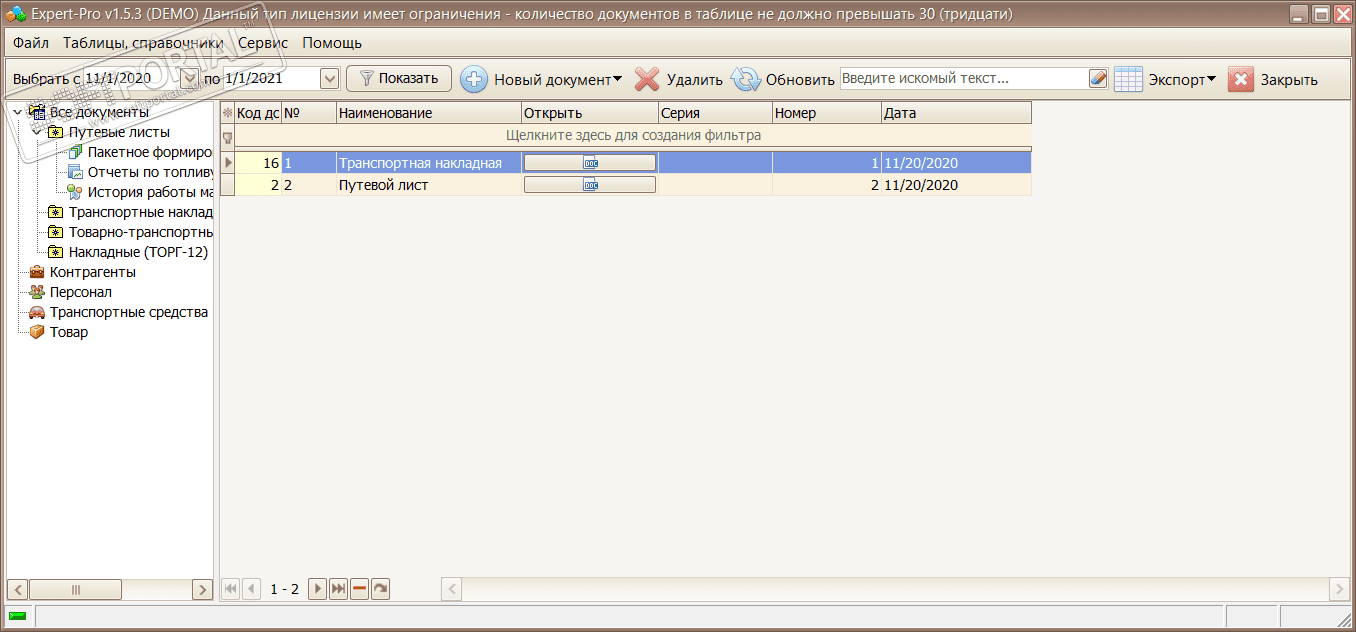Open the Экспорт dropdown arrow
Viewport: 1356px width, 632px height.
pyautogui.click(x=1211, y=79)
